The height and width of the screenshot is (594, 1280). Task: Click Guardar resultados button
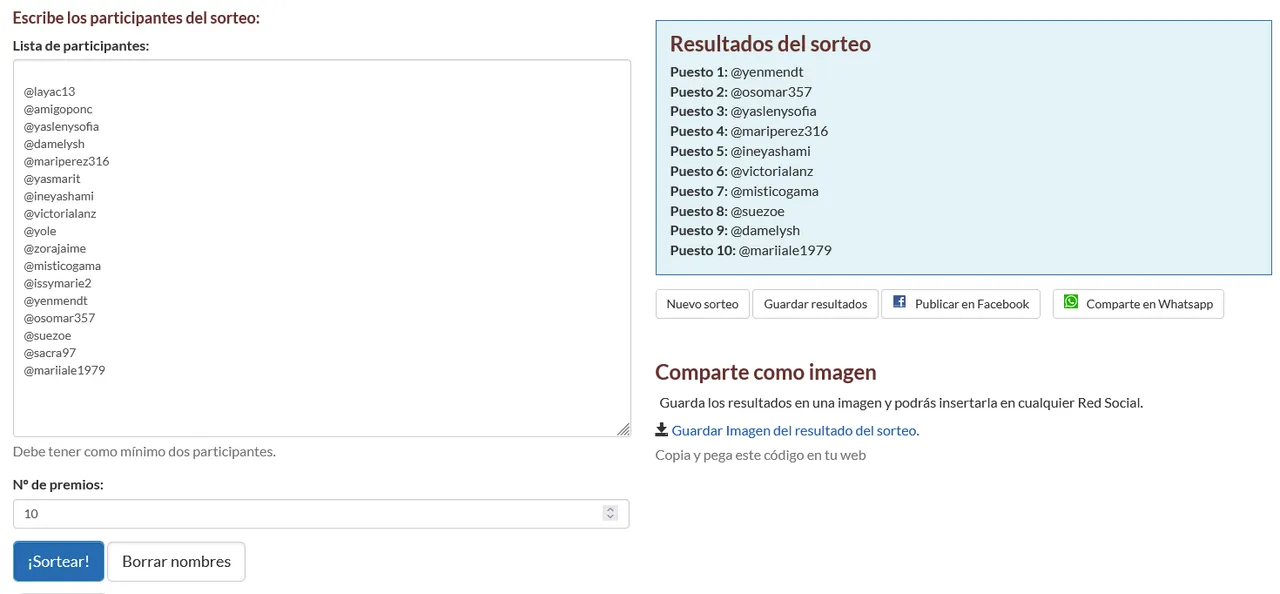tap(815, 304)
